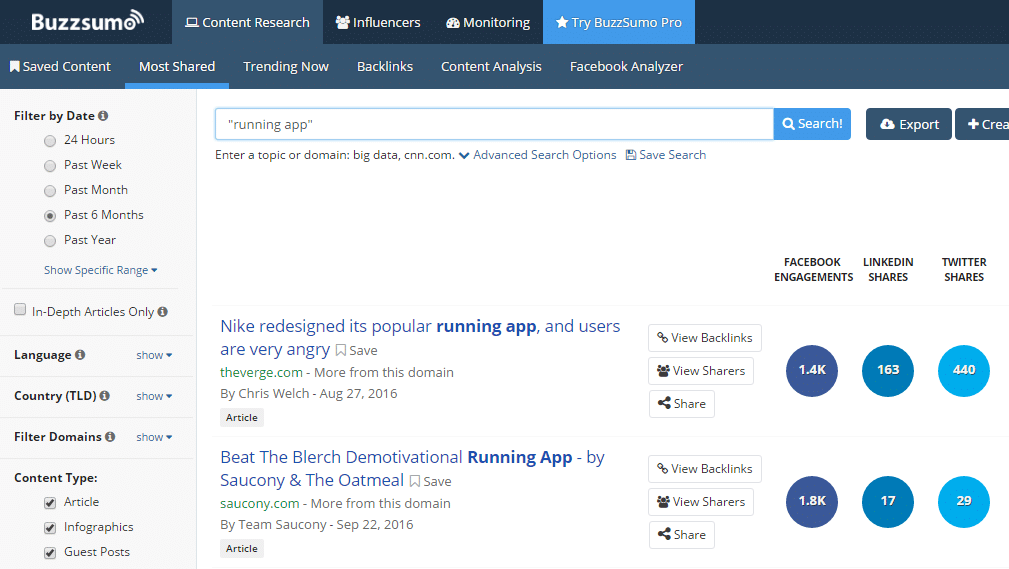Expand Show Specific Range options
Viewport: 1009px width, 569px height.
[100, 270]
